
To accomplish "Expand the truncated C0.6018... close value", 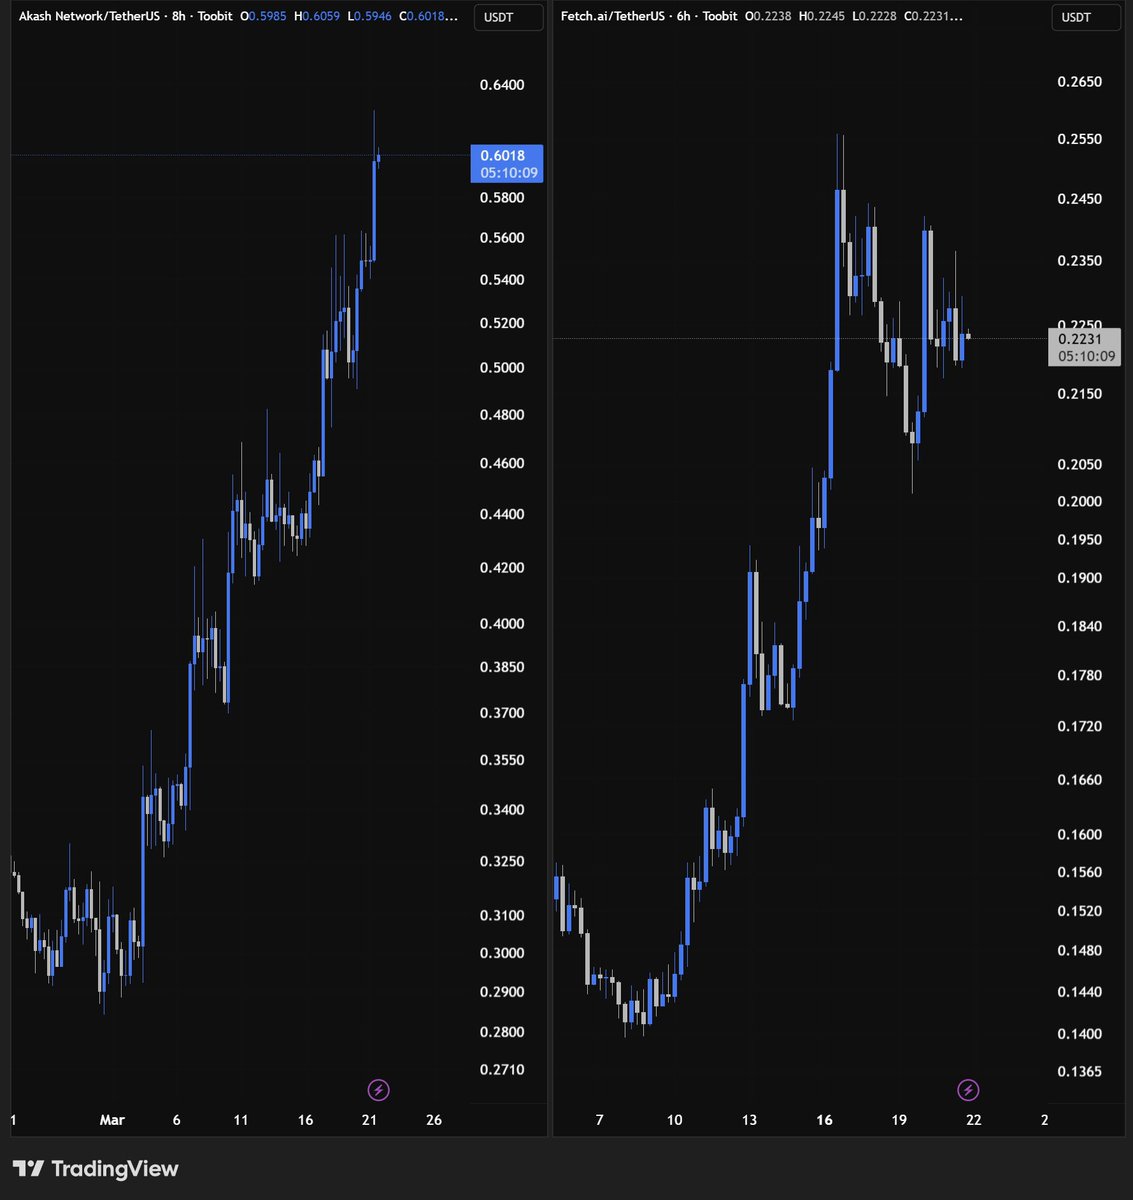I will tap(430, 16).
